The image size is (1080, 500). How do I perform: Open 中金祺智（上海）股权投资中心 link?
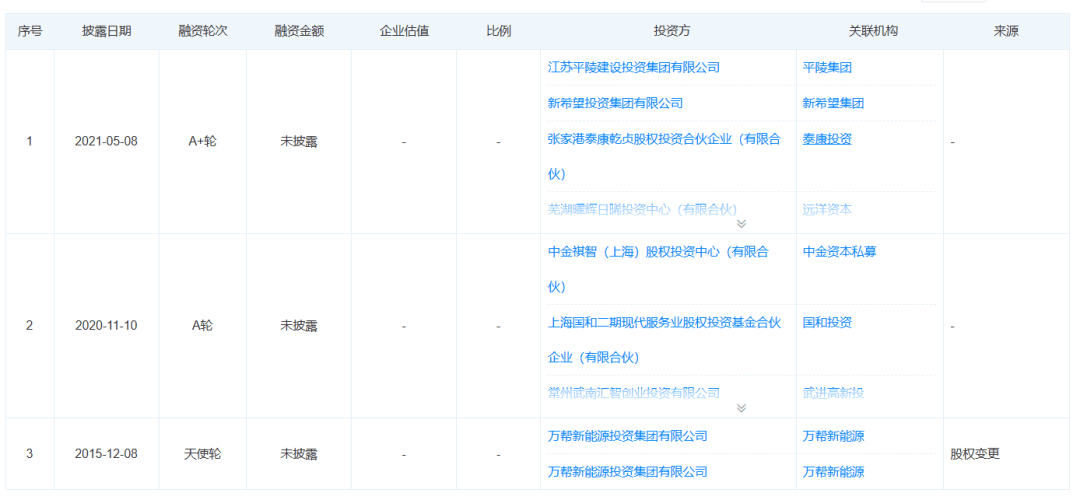657,252
